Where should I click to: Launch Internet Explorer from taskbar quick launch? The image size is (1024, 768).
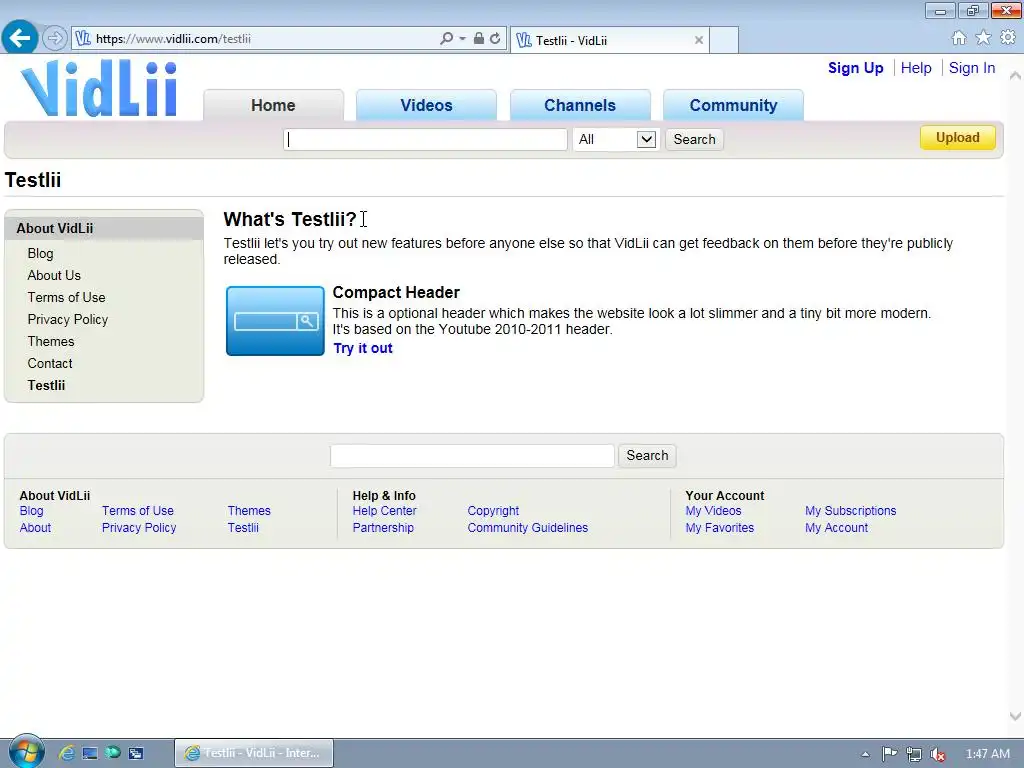(x=67, y=753)
